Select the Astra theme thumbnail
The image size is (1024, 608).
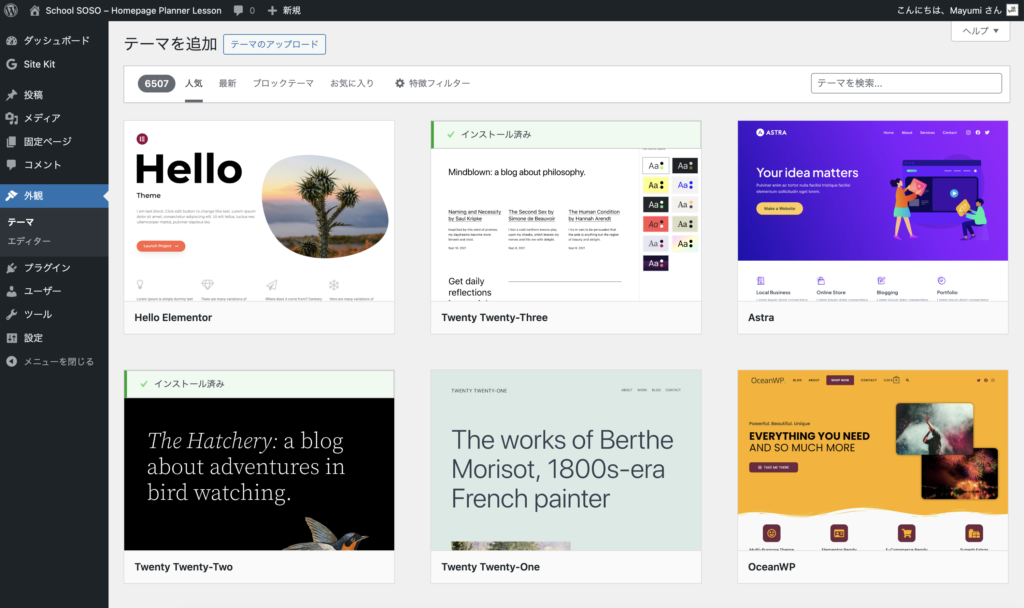(x=872, y=211)
